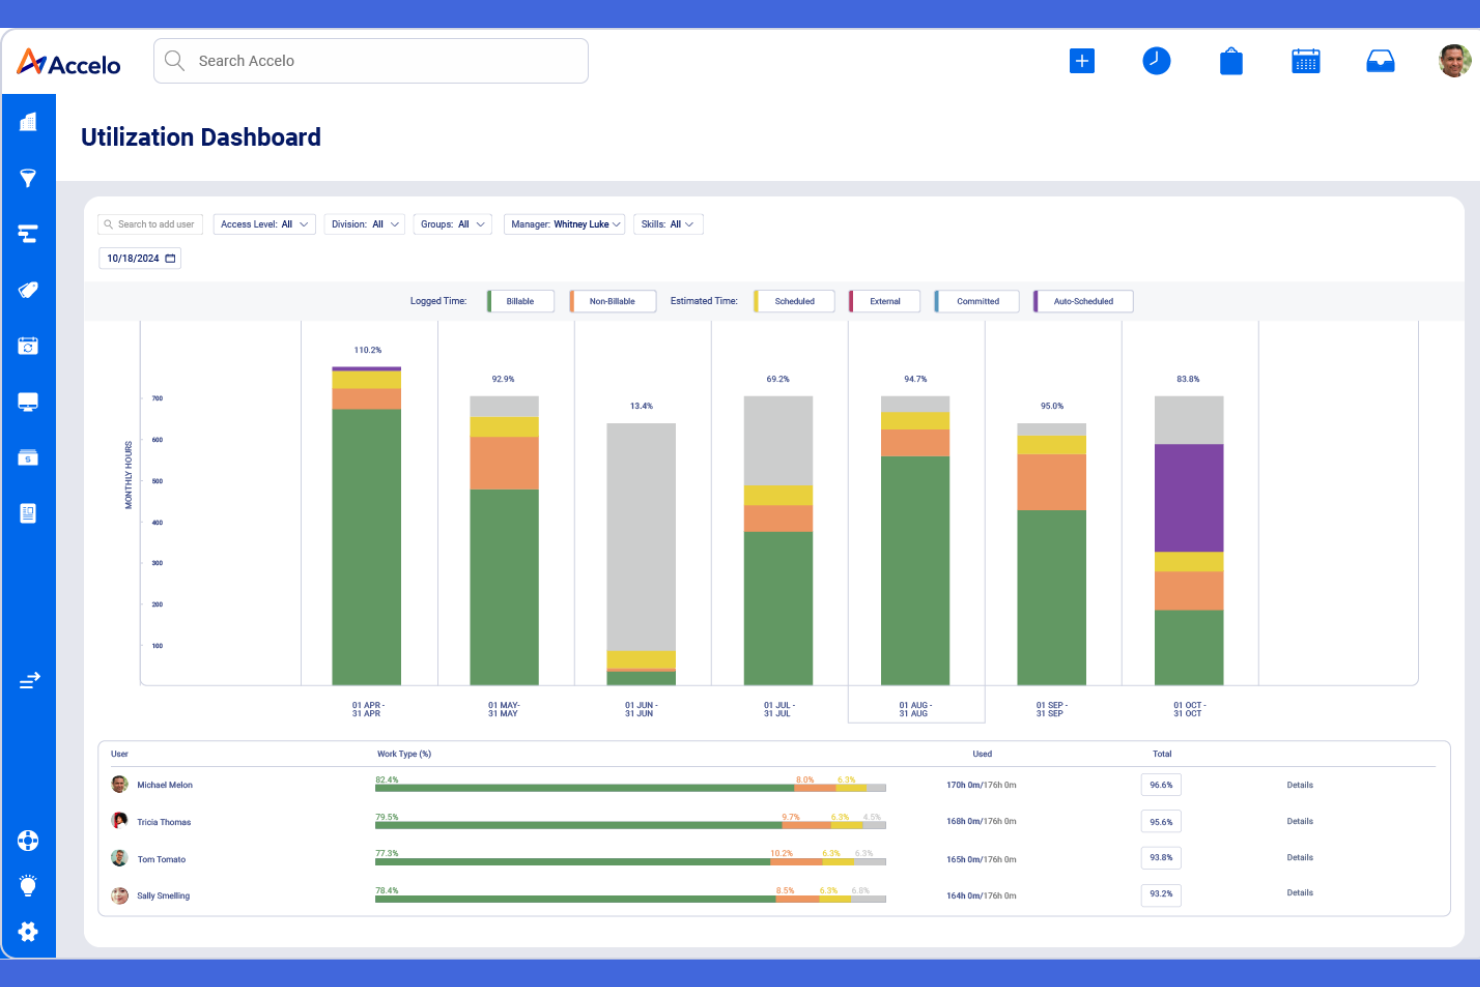The width and height of the screenshot is (1480, 987).
Task: Click the 95.6% total for Tricia Thomas
Action: tap(1161, 822)
